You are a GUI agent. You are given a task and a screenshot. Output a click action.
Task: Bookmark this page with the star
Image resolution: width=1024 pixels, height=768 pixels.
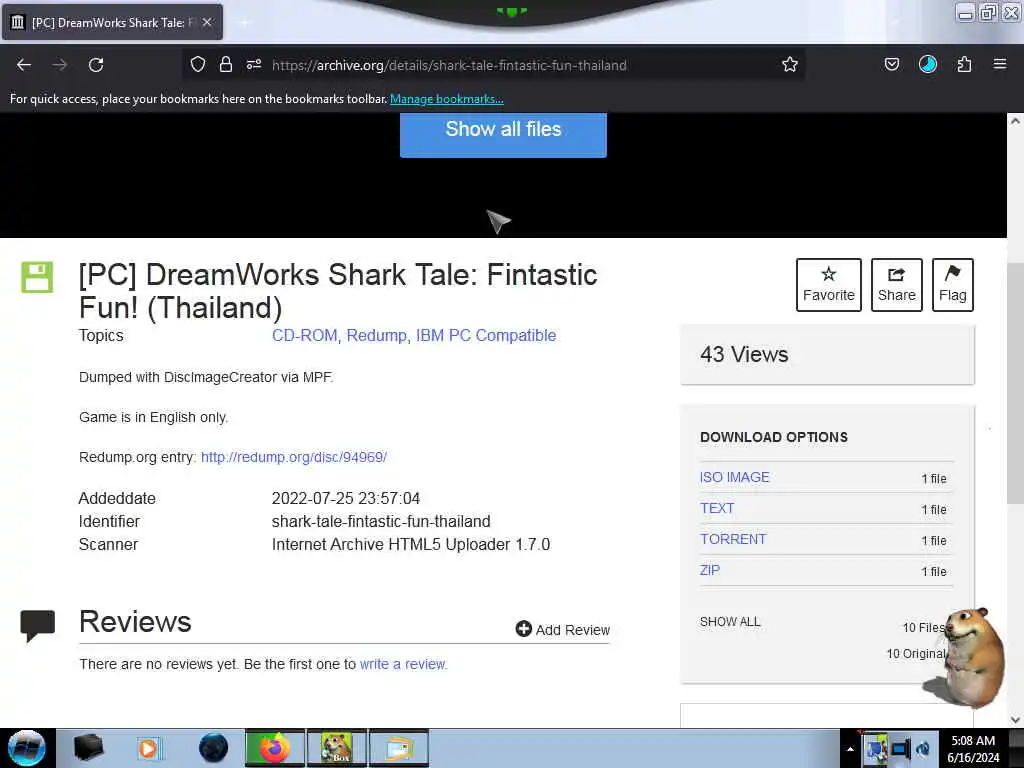790,64
